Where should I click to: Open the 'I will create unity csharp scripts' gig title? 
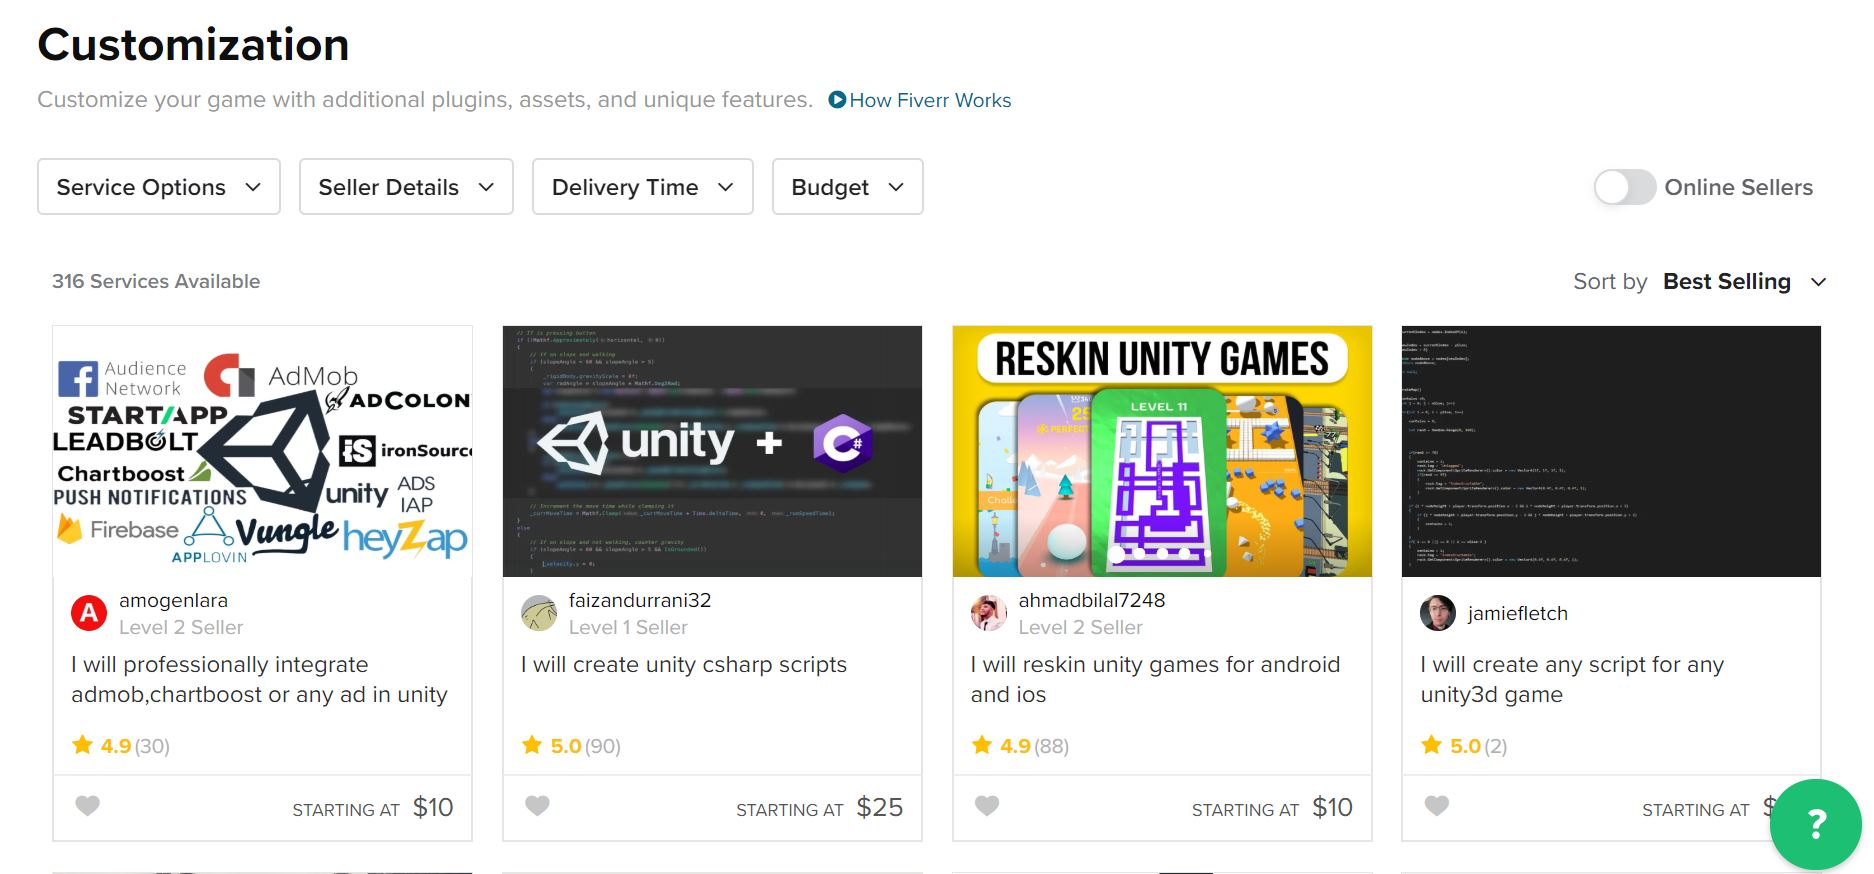pyautogui.click(x=684, y=665)
